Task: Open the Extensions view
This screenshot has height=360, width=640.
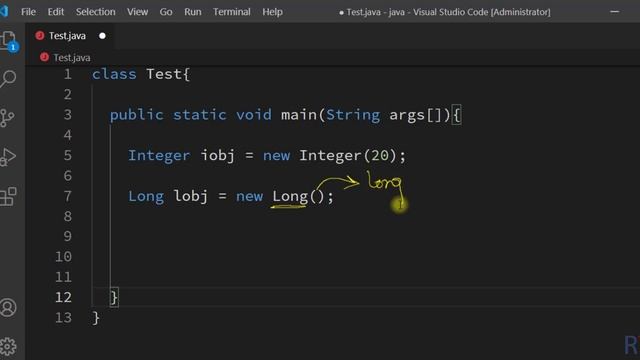Action: click(x=8, y=196)
